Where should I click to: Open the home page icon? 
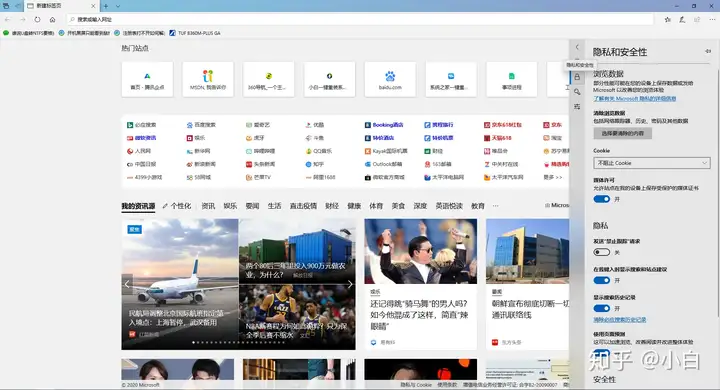(x=52, y=19)
